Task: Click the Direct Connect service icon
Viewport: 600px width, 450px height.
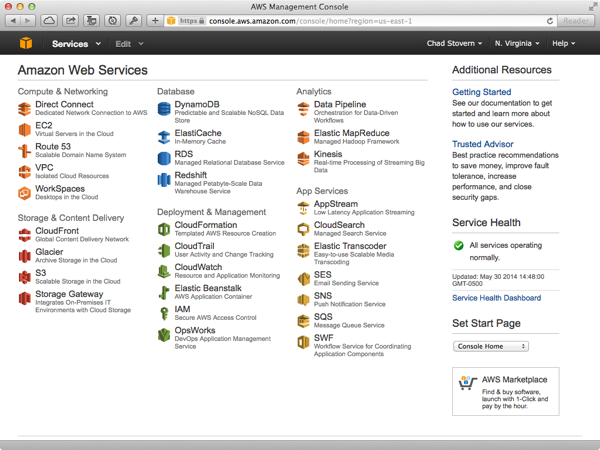Action: (24, 109)
